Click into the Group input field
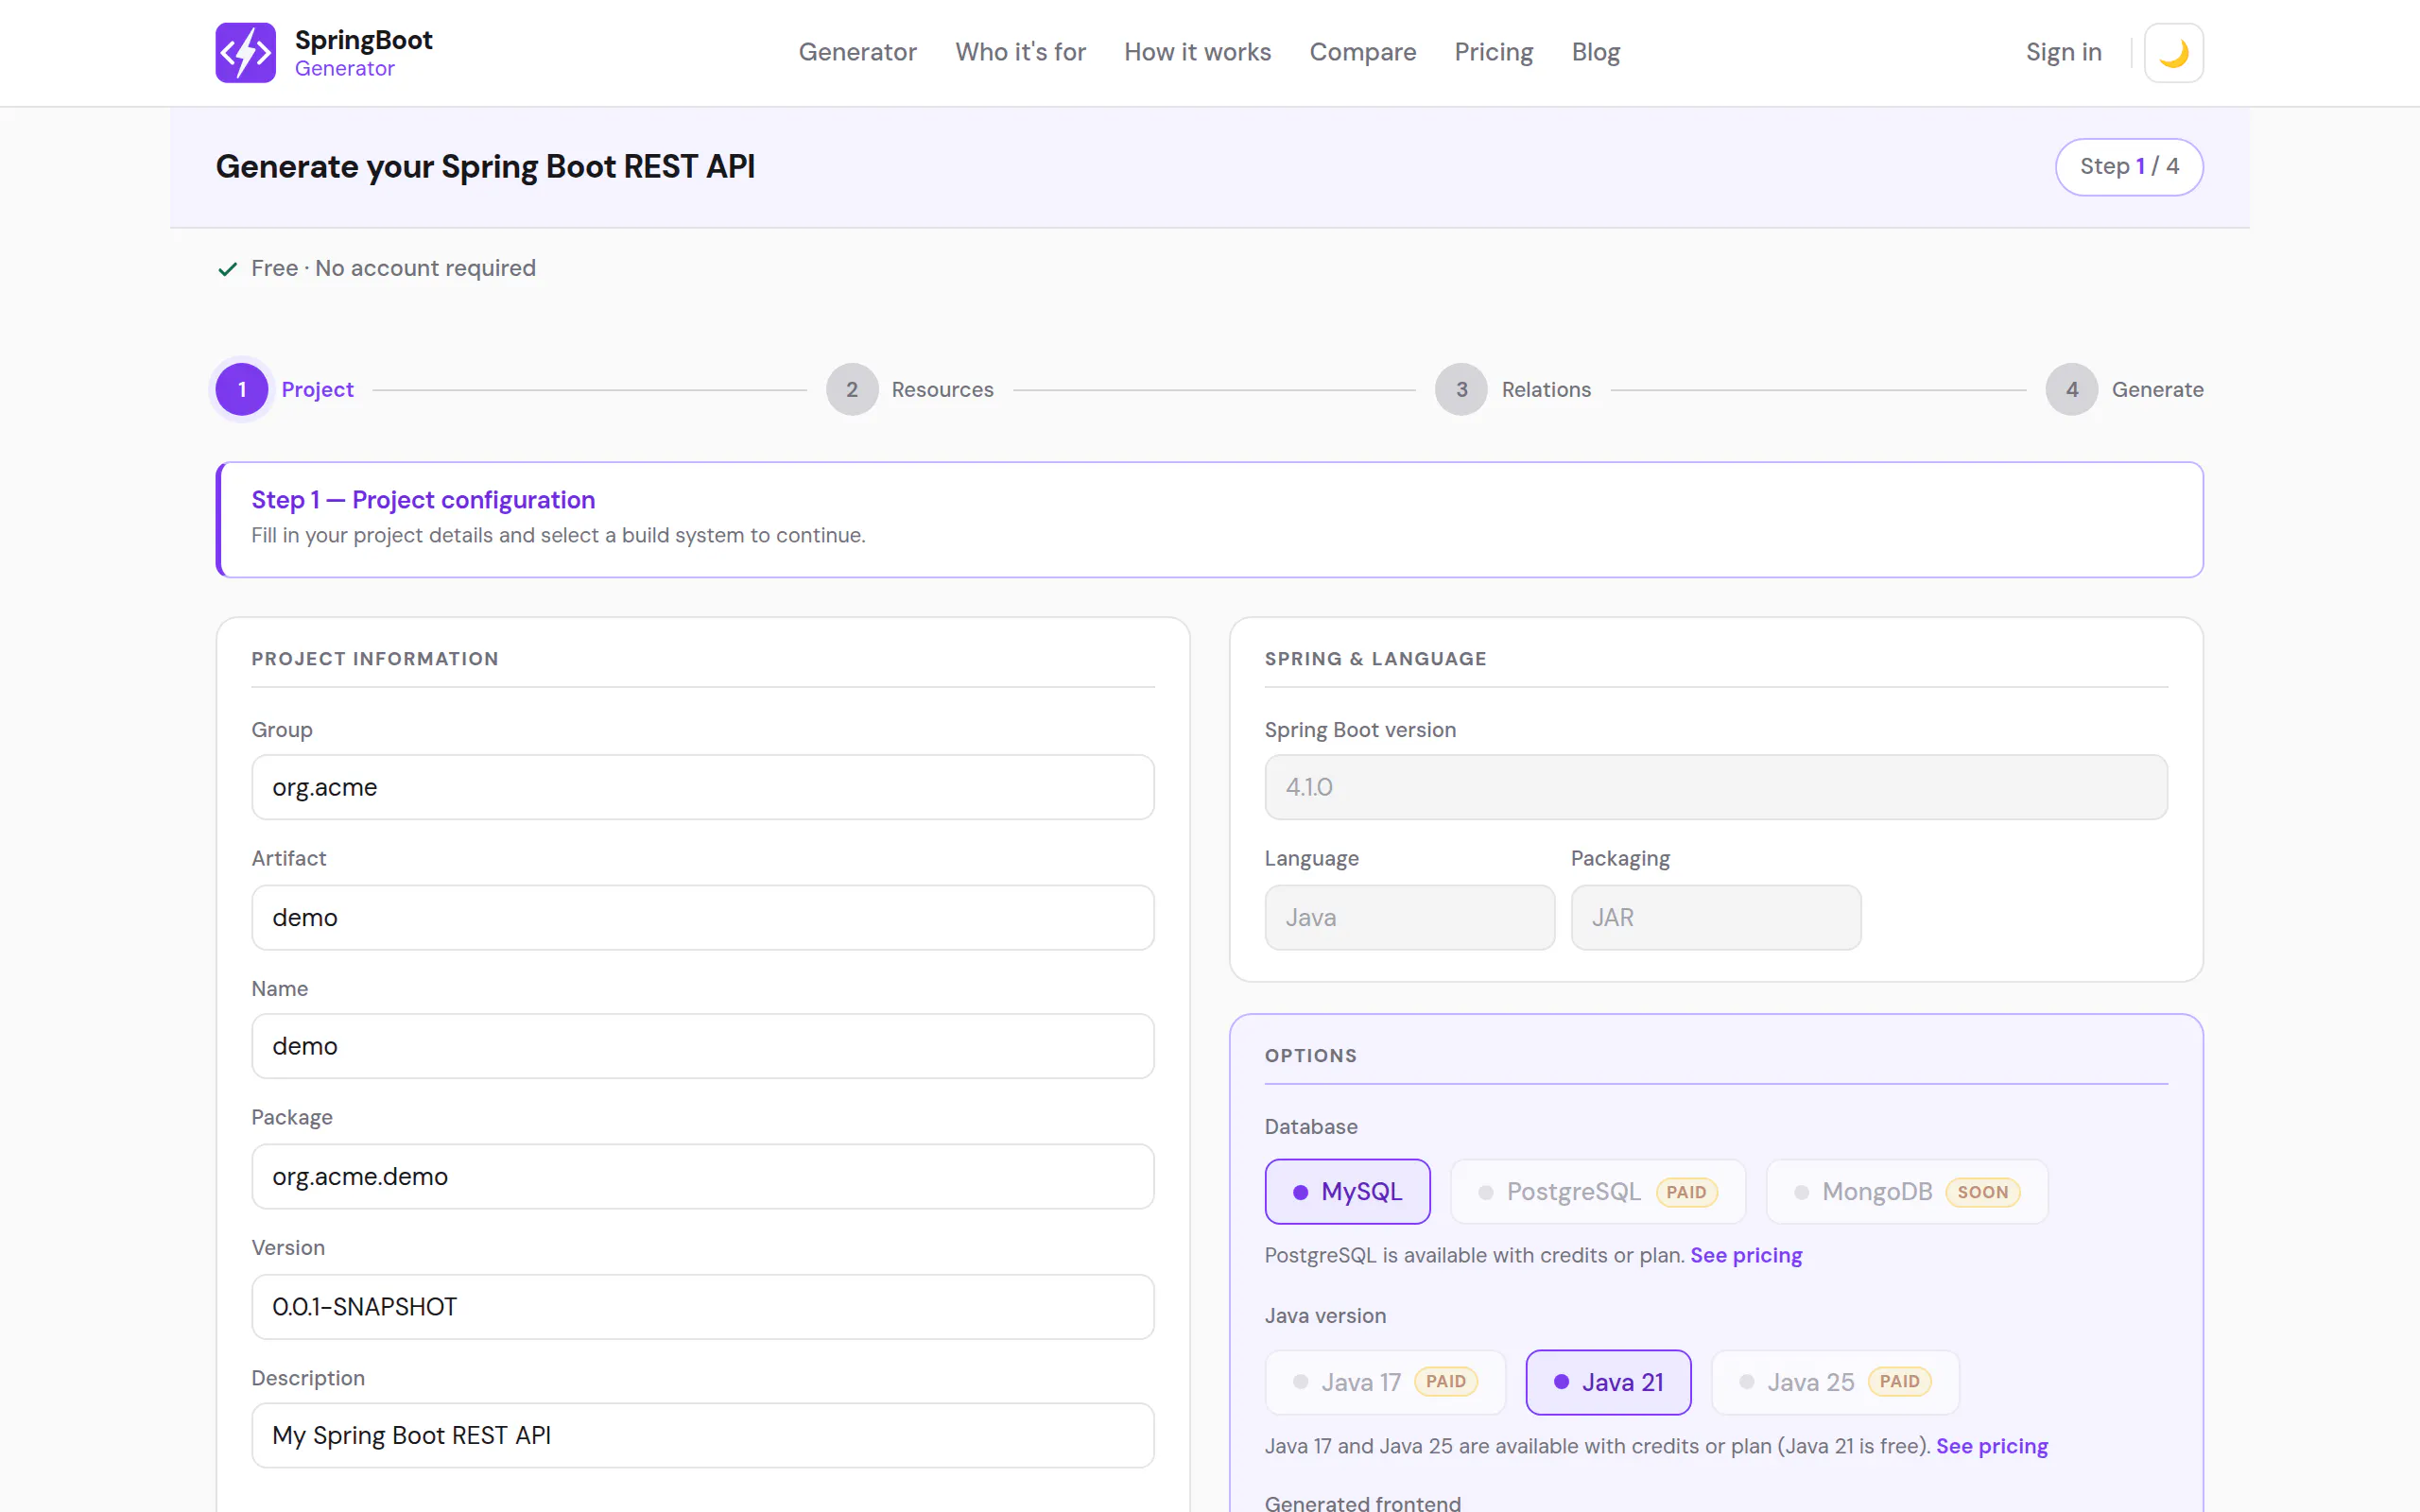This screenshot has width=2420, height=1512. pos(703,787)
